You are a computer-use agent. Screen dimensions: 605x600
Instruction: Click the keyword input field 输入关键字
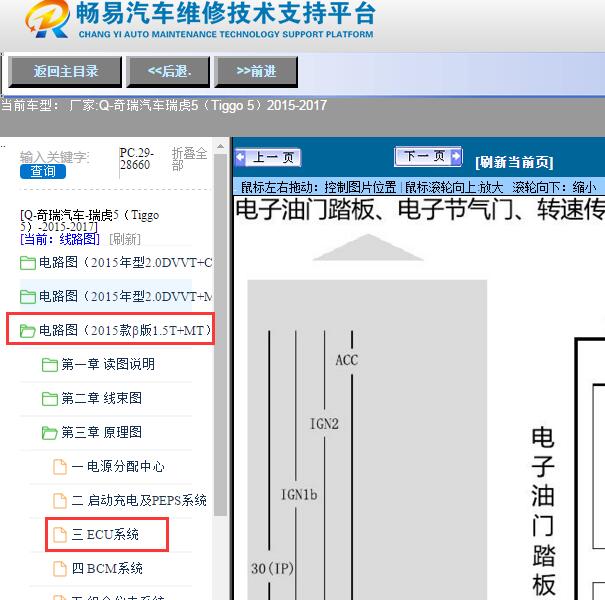click(x=55, y=157)
